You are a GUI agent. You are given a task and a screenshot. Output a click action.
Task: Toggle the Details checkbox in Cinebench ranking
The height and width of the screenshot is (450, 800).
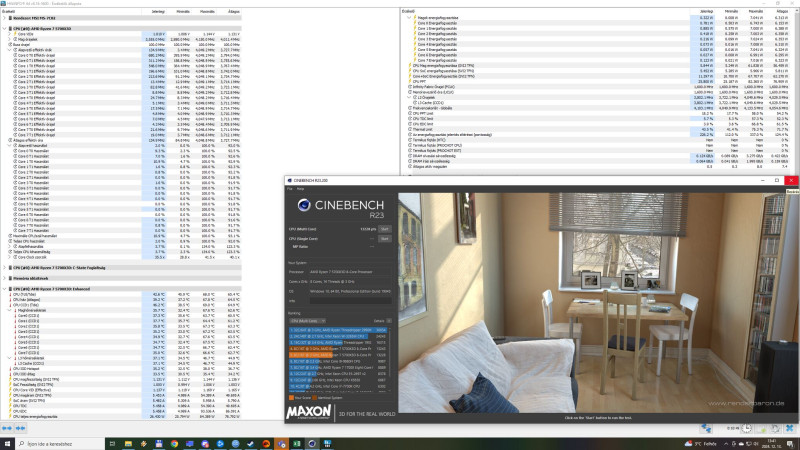(389, 321)
